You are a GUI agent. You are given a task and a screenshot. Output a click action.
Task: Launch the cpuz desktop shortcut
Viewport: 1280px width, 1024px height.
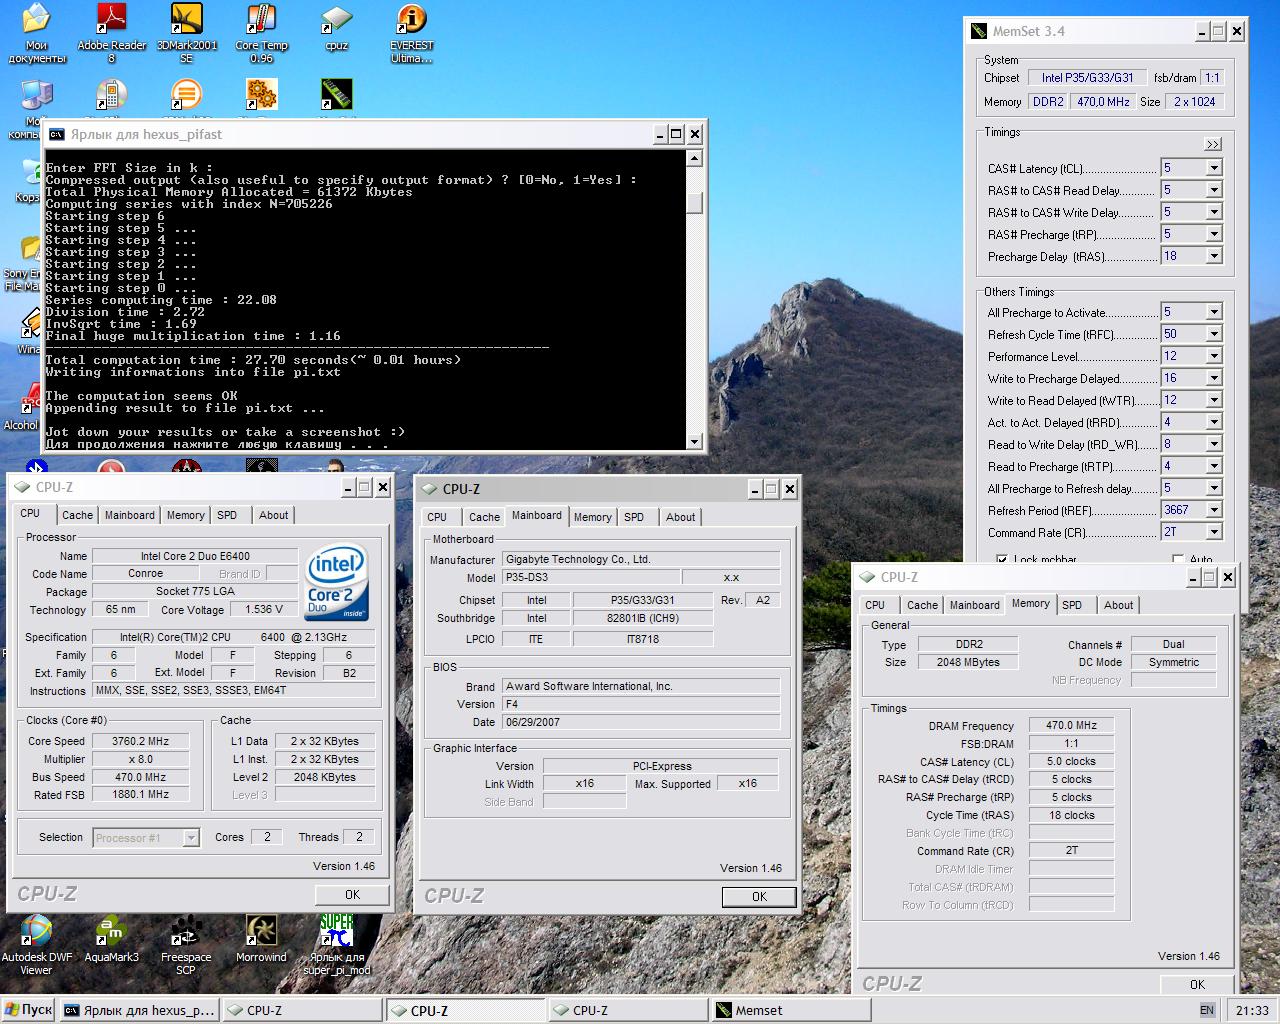336,28
